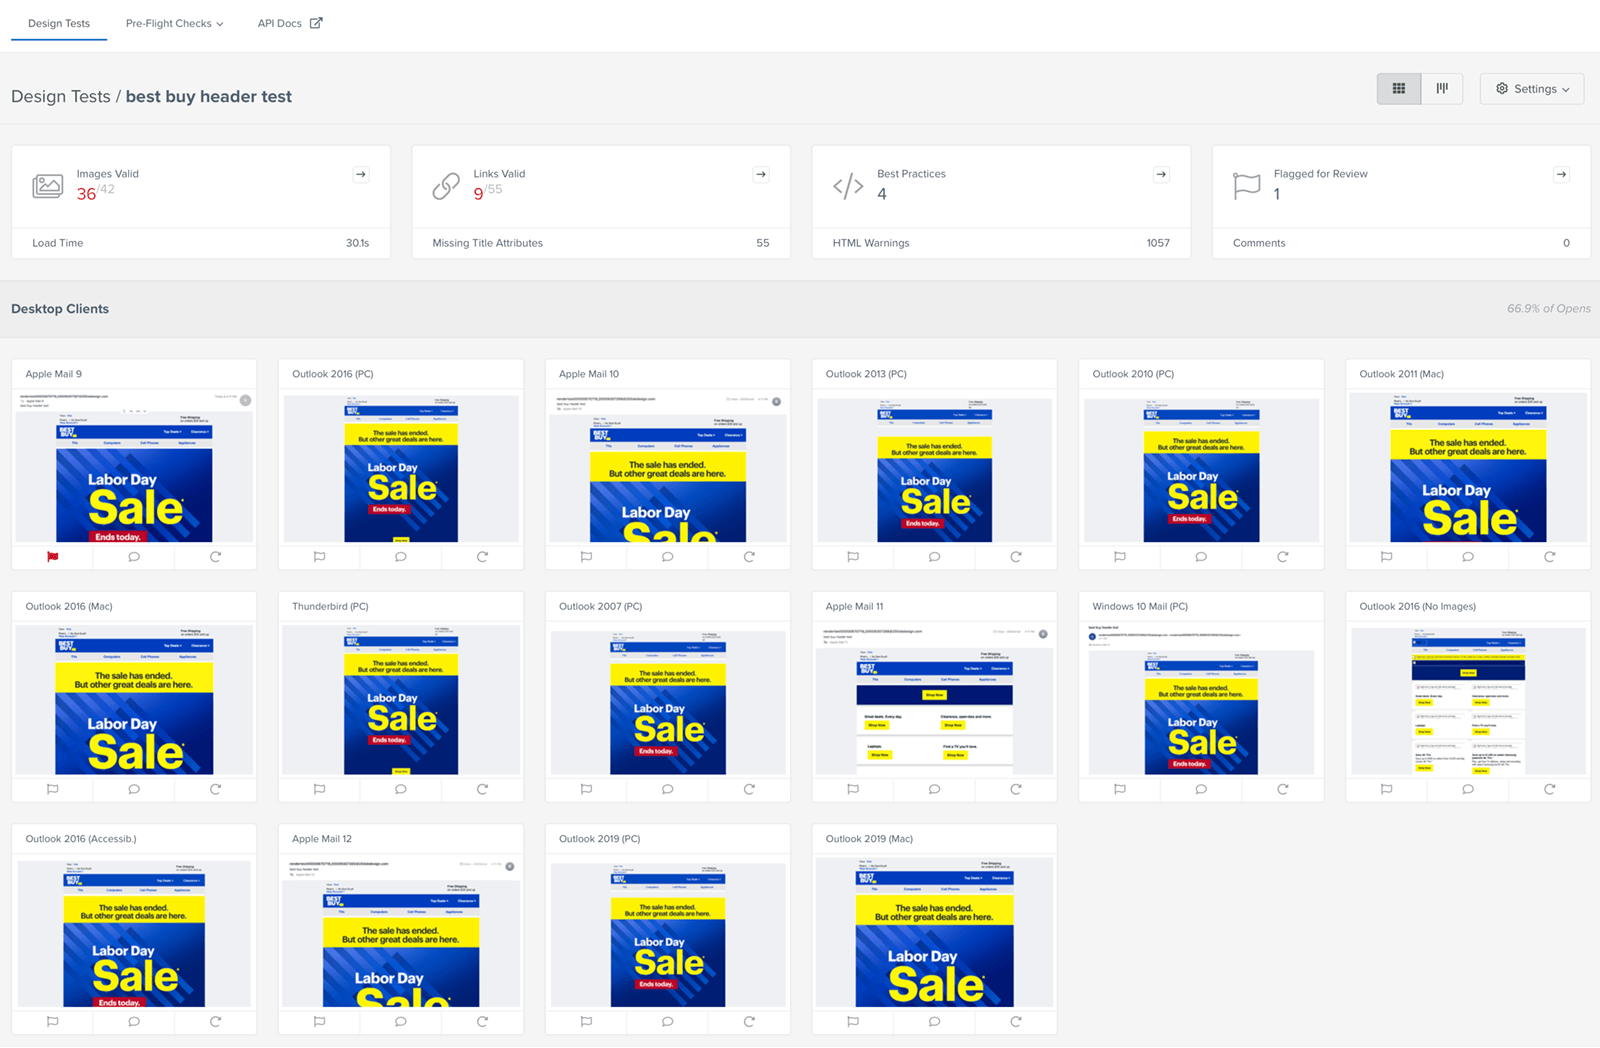
Task: Open the Outlook 2016 (No Images) thumbnail
Action: pos(1468,700)
